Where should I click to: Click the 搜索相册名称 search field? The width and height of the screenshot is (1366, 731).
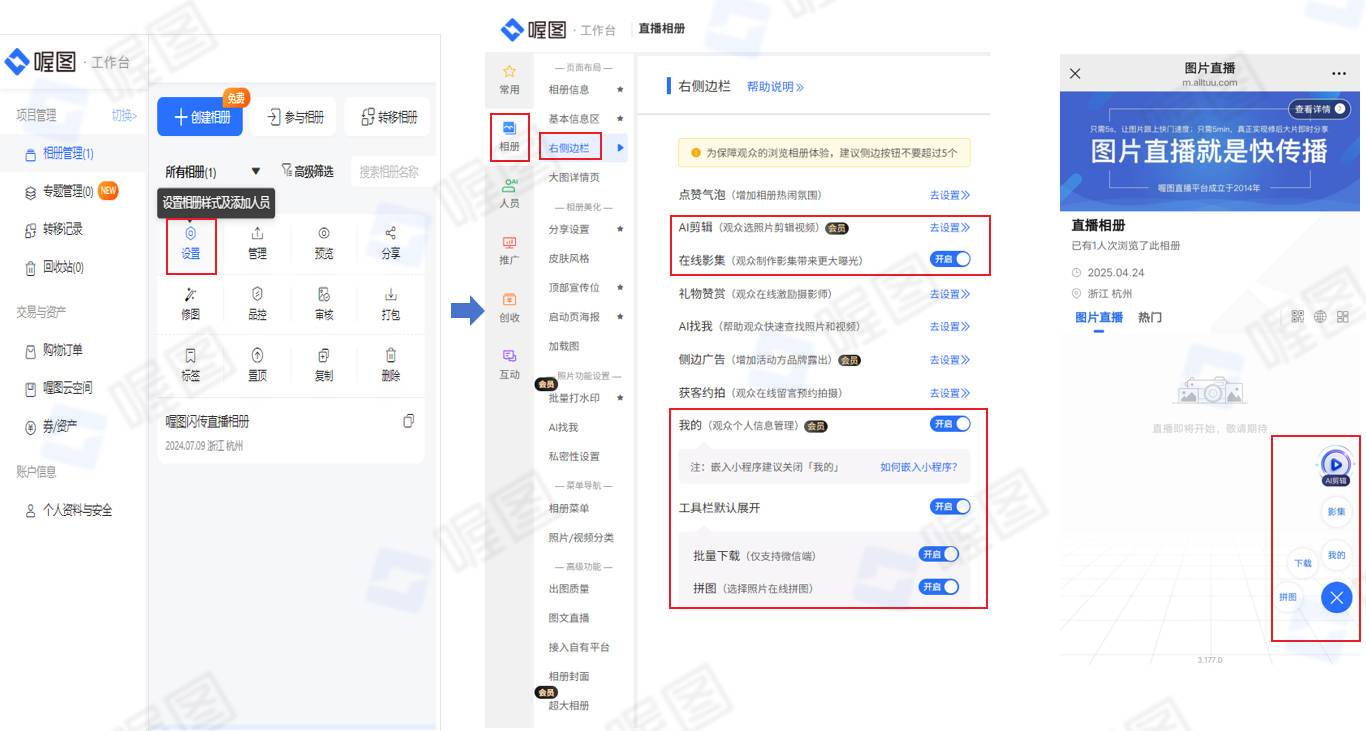coord(394,172)
